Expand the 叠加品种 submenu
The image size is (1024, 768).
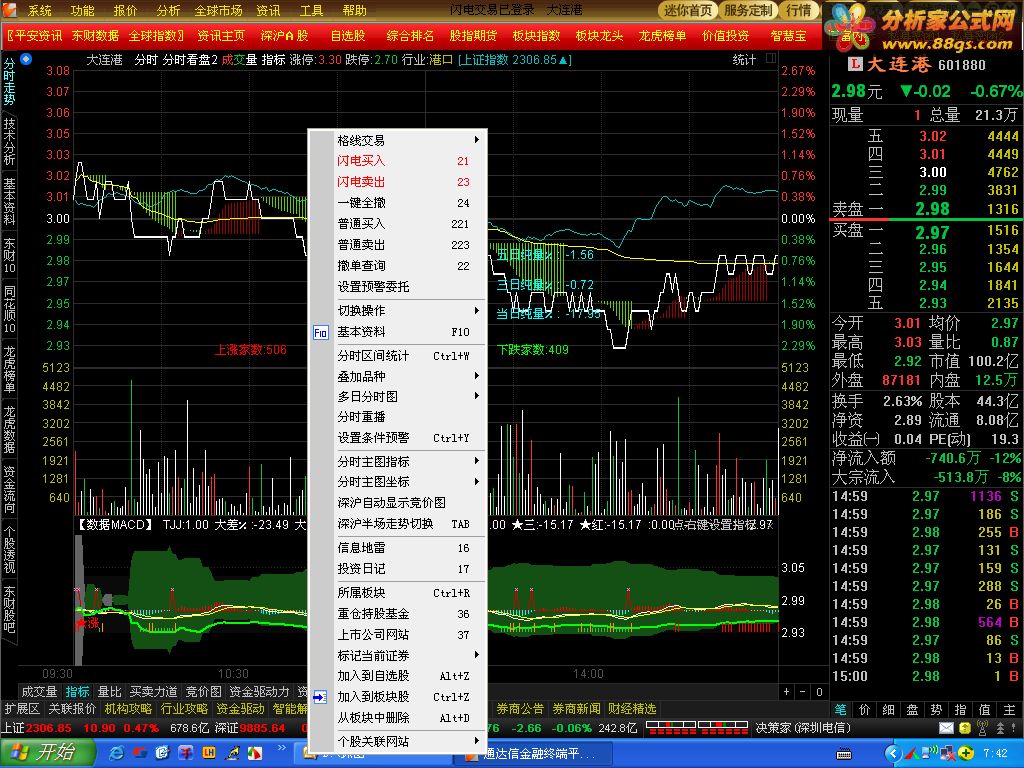click(398, 377)
